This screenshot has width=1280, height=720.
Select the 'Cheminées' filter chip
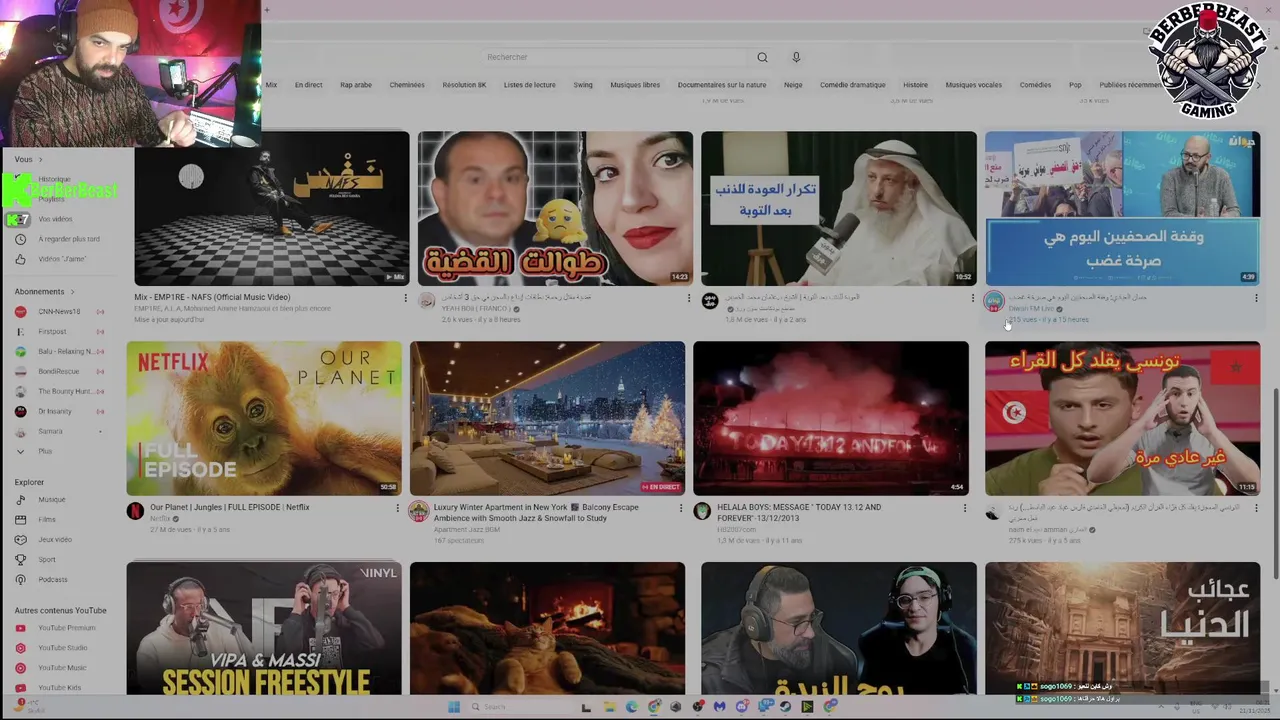[407, 85]
